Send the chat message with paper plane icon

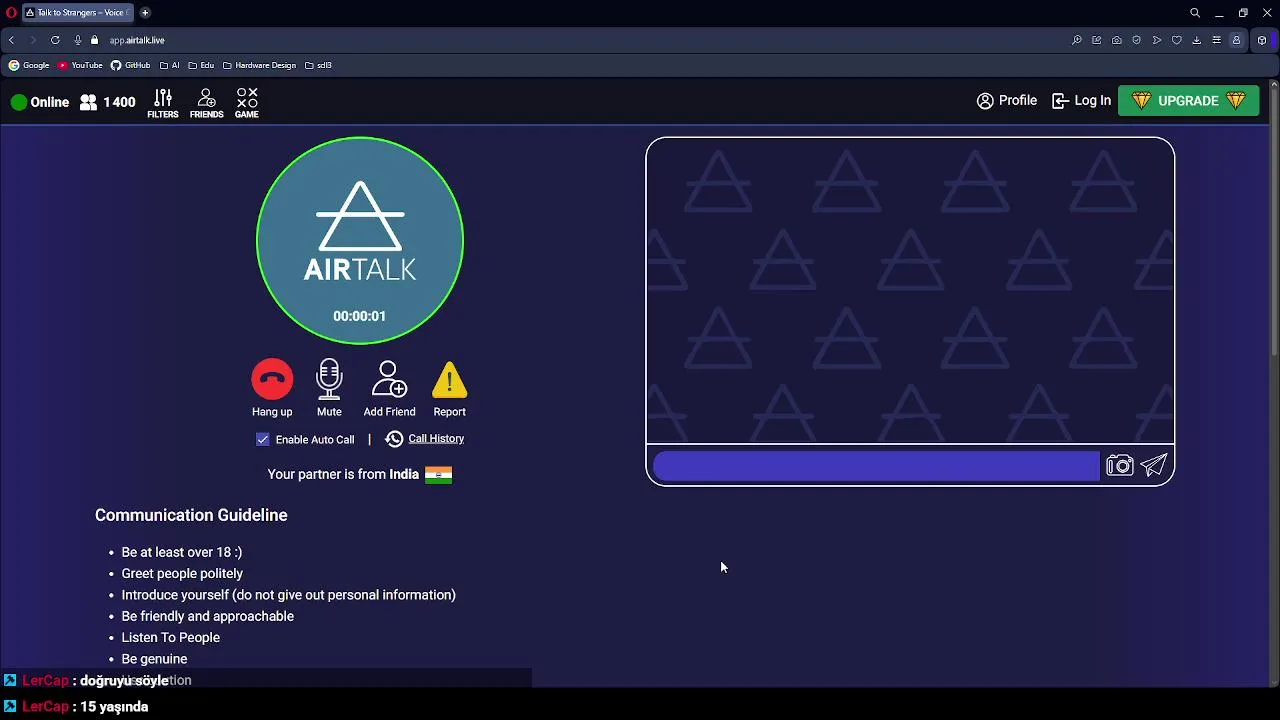point(1154,466)
